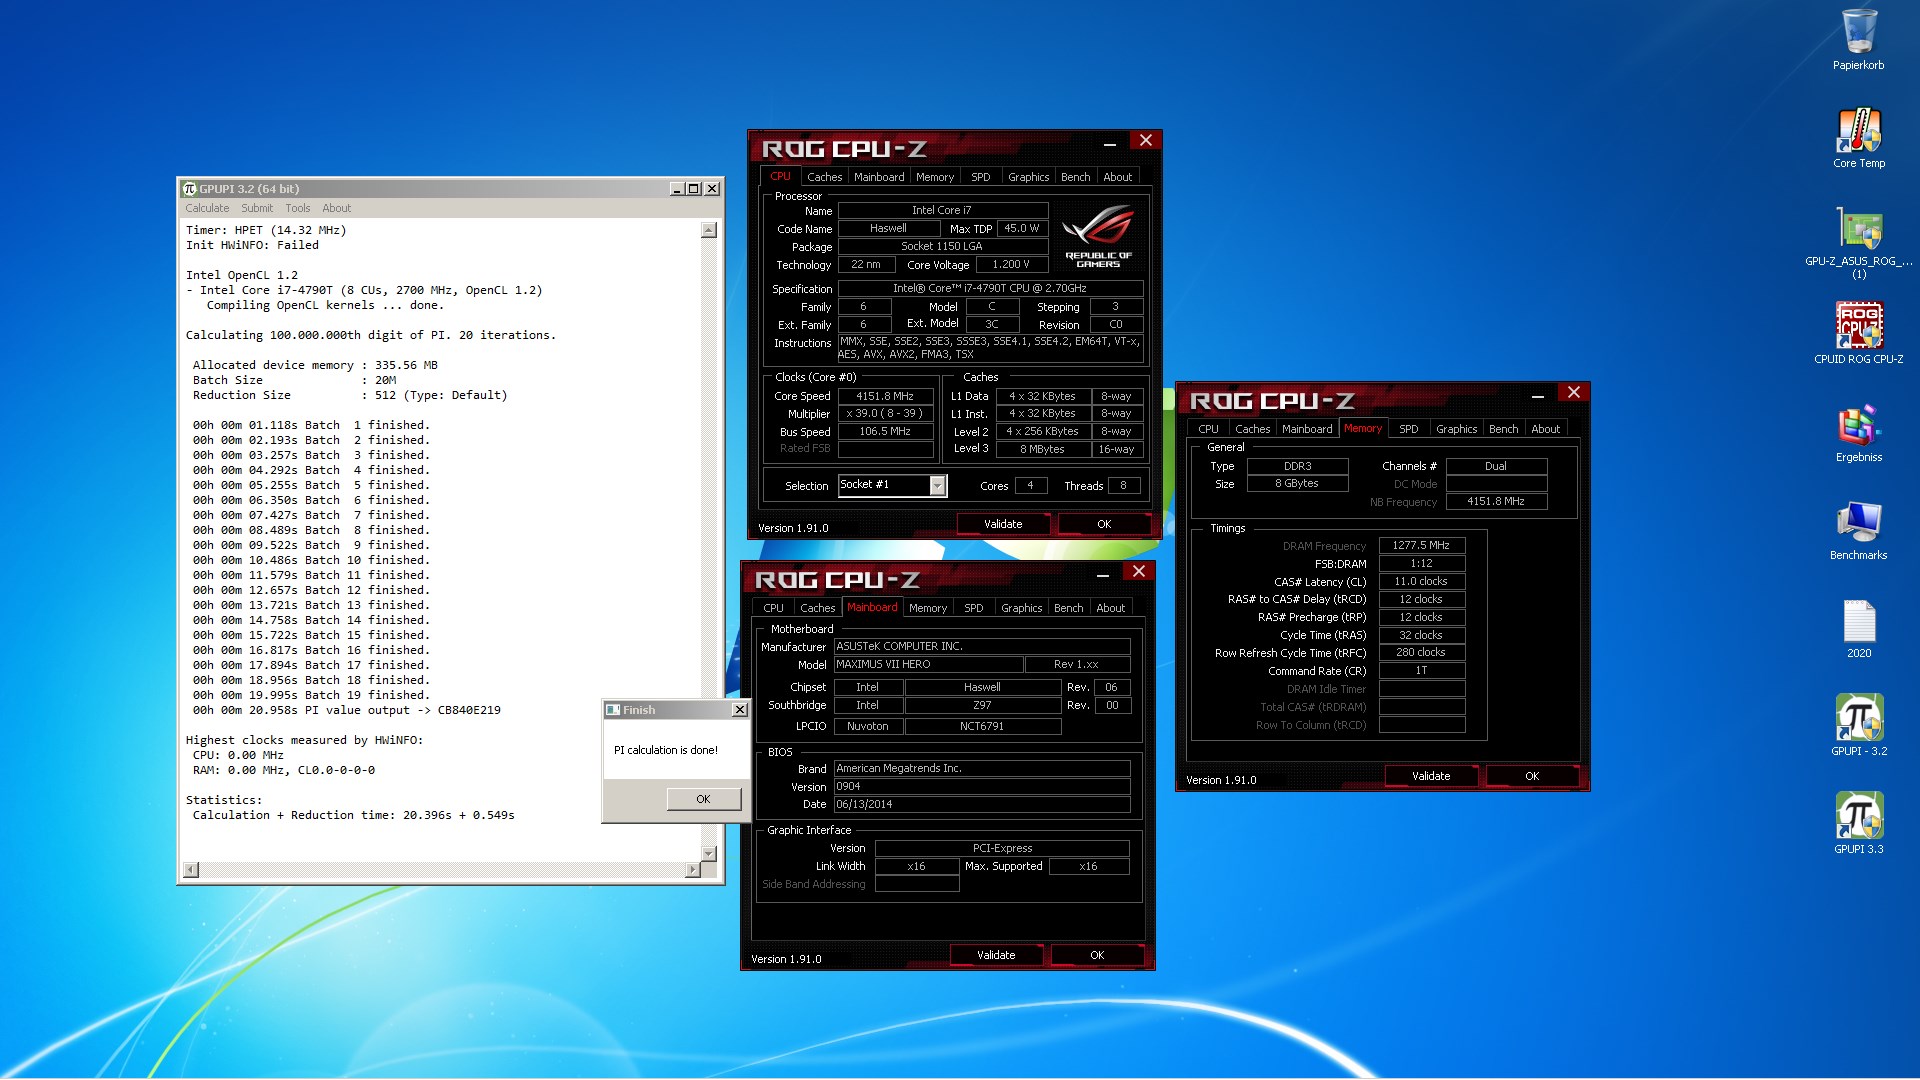The image size is (1920, 1080).
Task: Click the Command Rate 1T field
Action: tap(1421, 670)
